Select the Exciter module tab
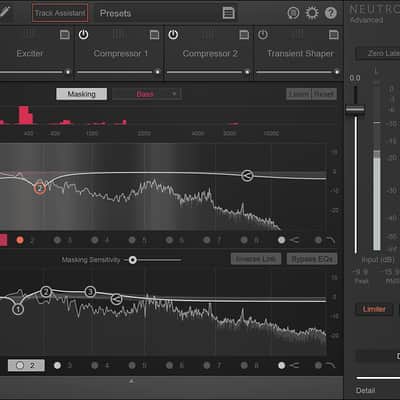400x400 pixels. 30,53
